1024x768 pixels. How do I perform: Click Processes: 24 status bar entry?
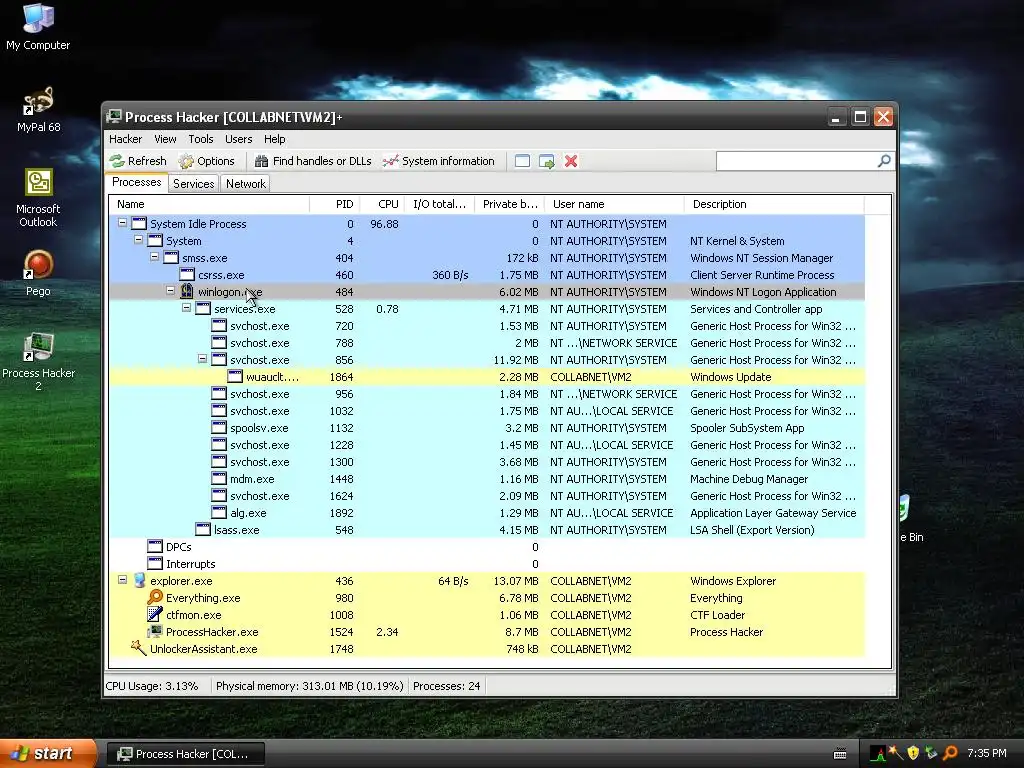[447, 686]
